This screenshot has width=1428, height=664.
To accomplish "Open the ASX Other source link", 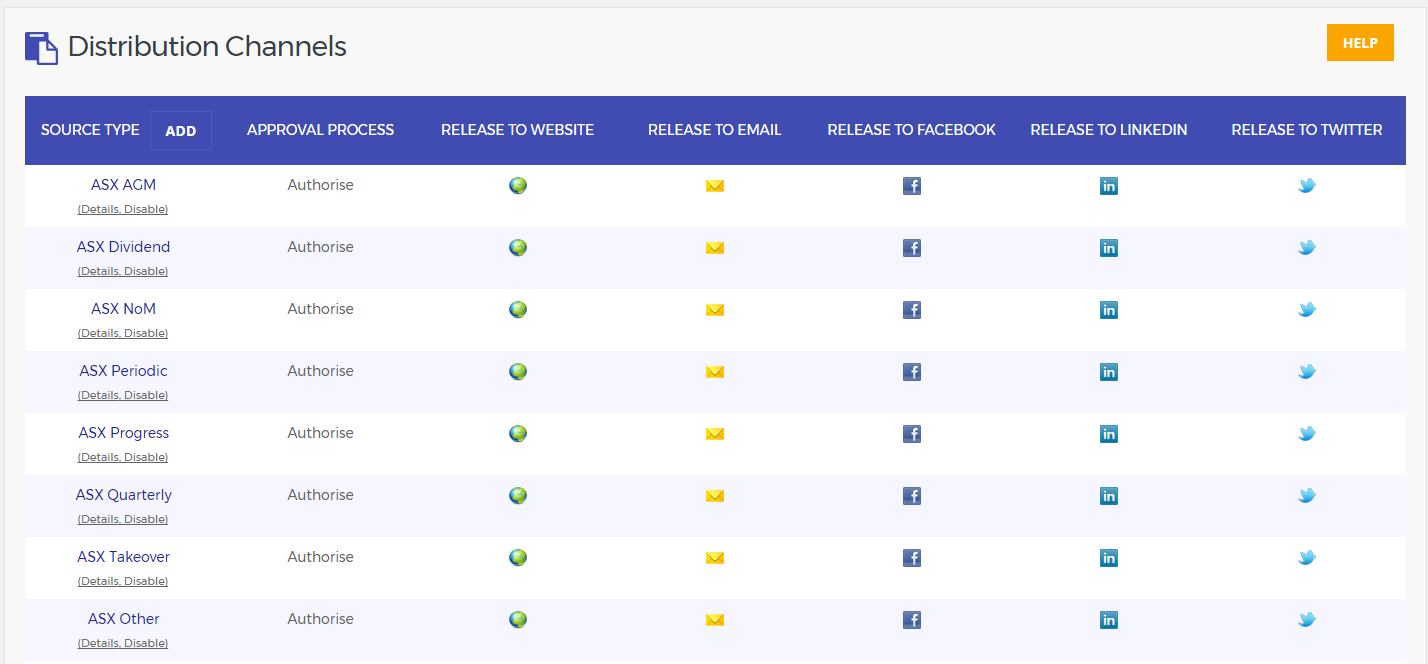I will click(x=123, y=619).
